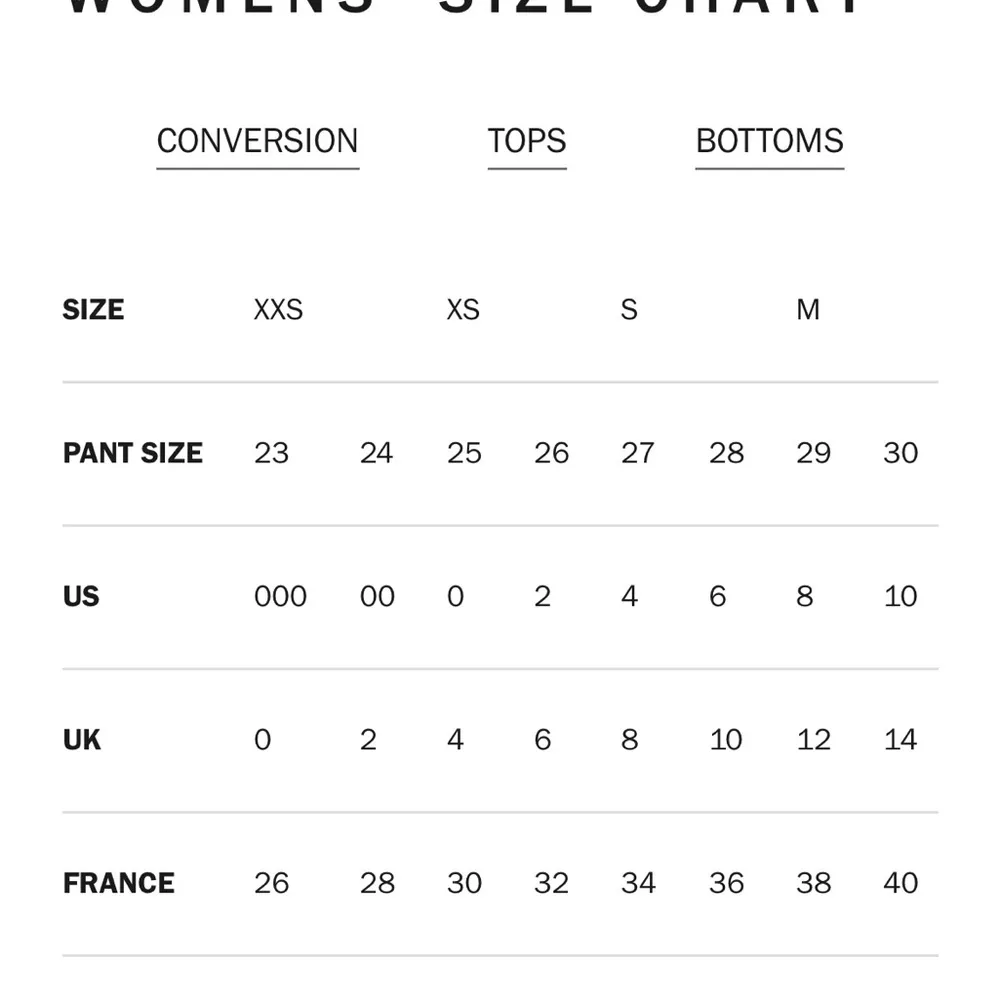Click the UK row label
Viewport: 1000px width, 1000px height.
[82, 740]
